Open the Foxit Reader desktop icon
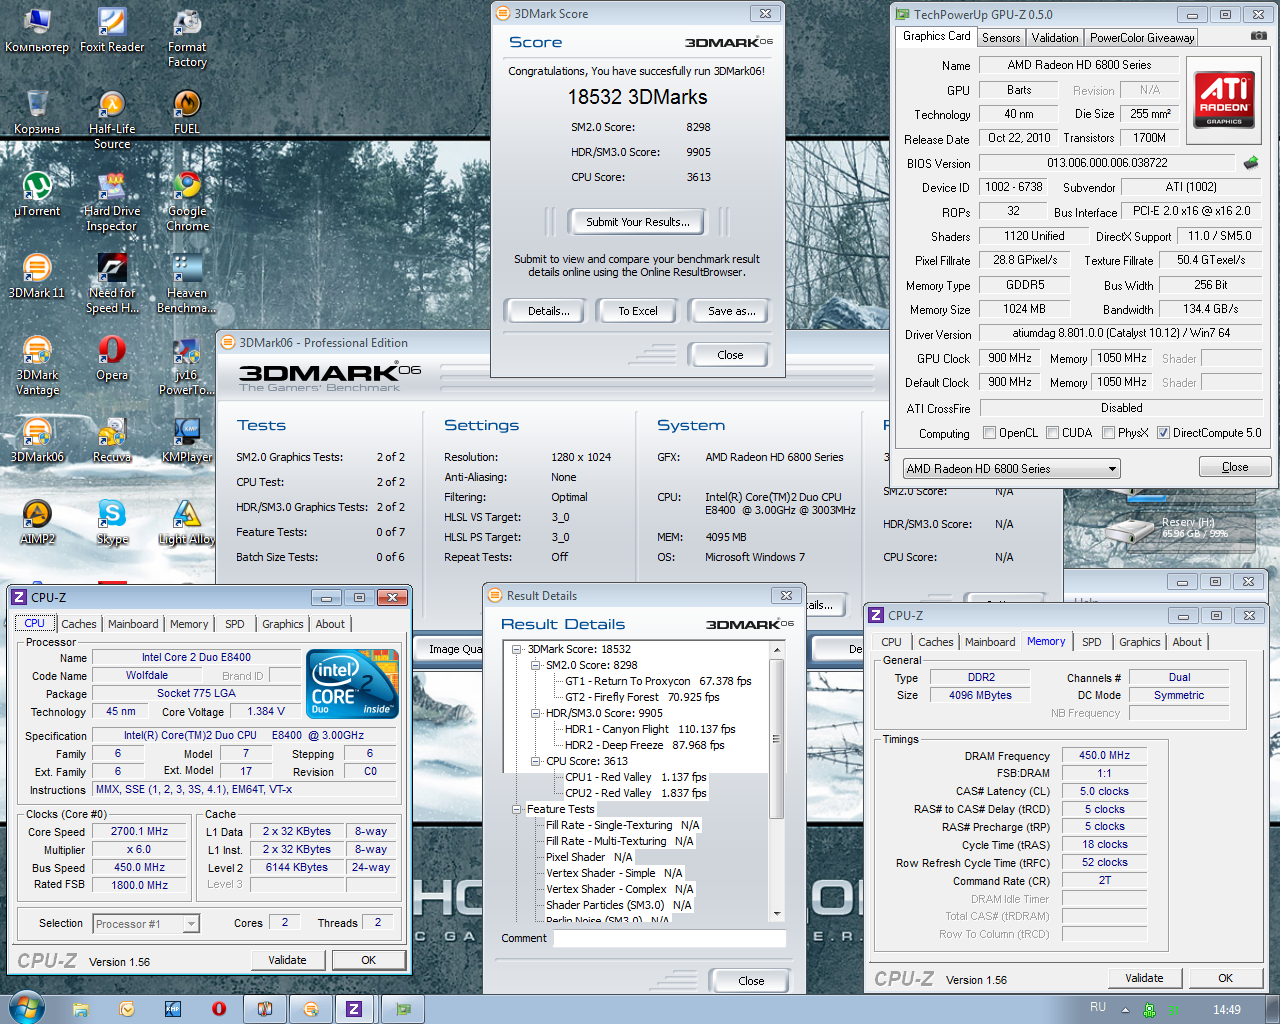1280x1024 pixels. [x=112, y=30]
